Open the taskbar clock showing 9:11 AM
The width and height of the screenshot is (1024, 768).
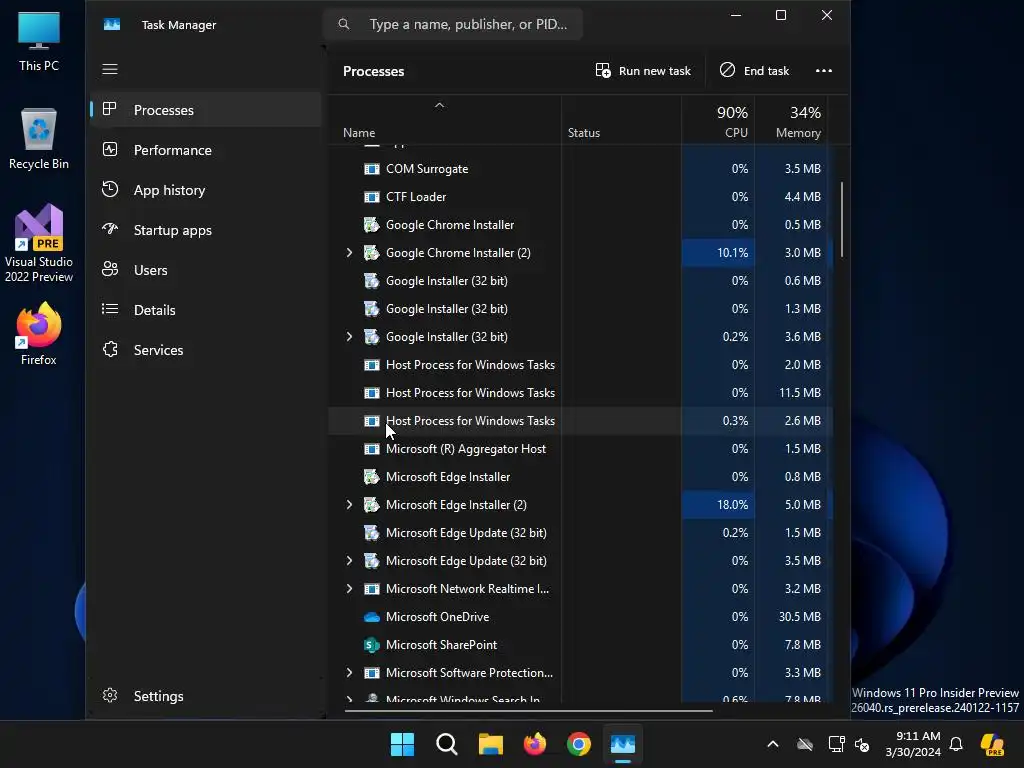pos(912,744)
